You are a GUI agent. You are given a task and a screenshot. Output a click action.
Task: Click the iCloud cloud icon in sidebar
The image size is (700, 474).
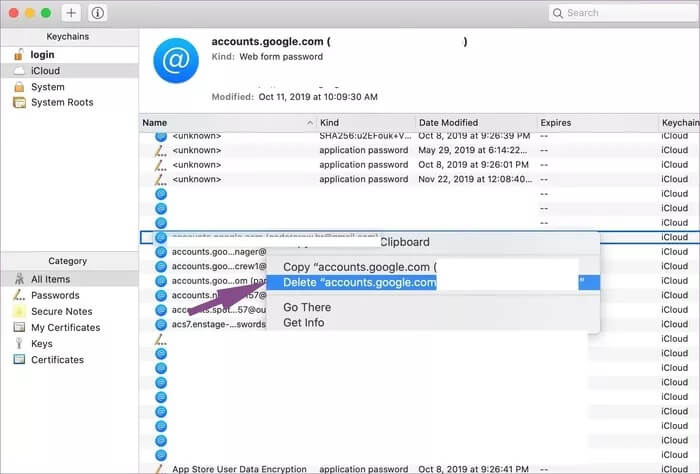(x=19, y=71)
